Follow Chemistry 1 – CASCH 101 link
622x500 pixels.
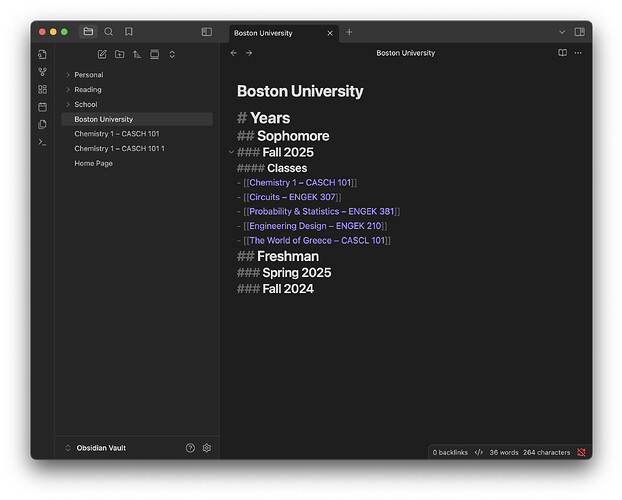pyautogui.click(x=300, y=183)
